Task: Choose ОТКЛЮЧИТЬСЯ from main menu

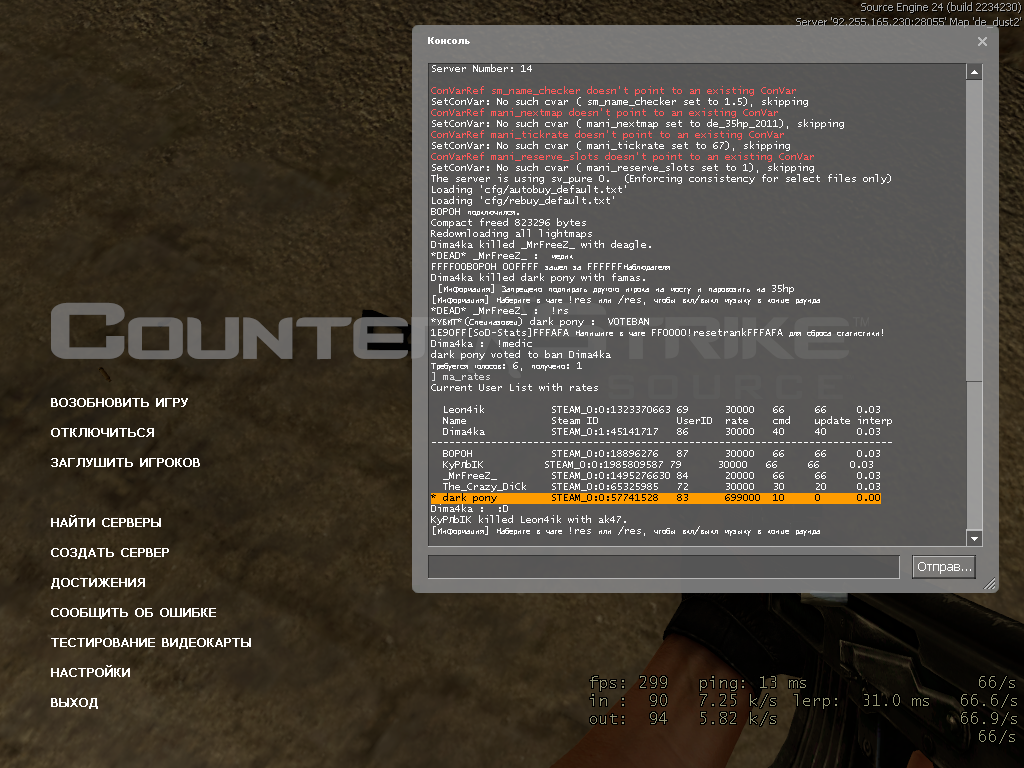Action: click(x=103, y=432)
